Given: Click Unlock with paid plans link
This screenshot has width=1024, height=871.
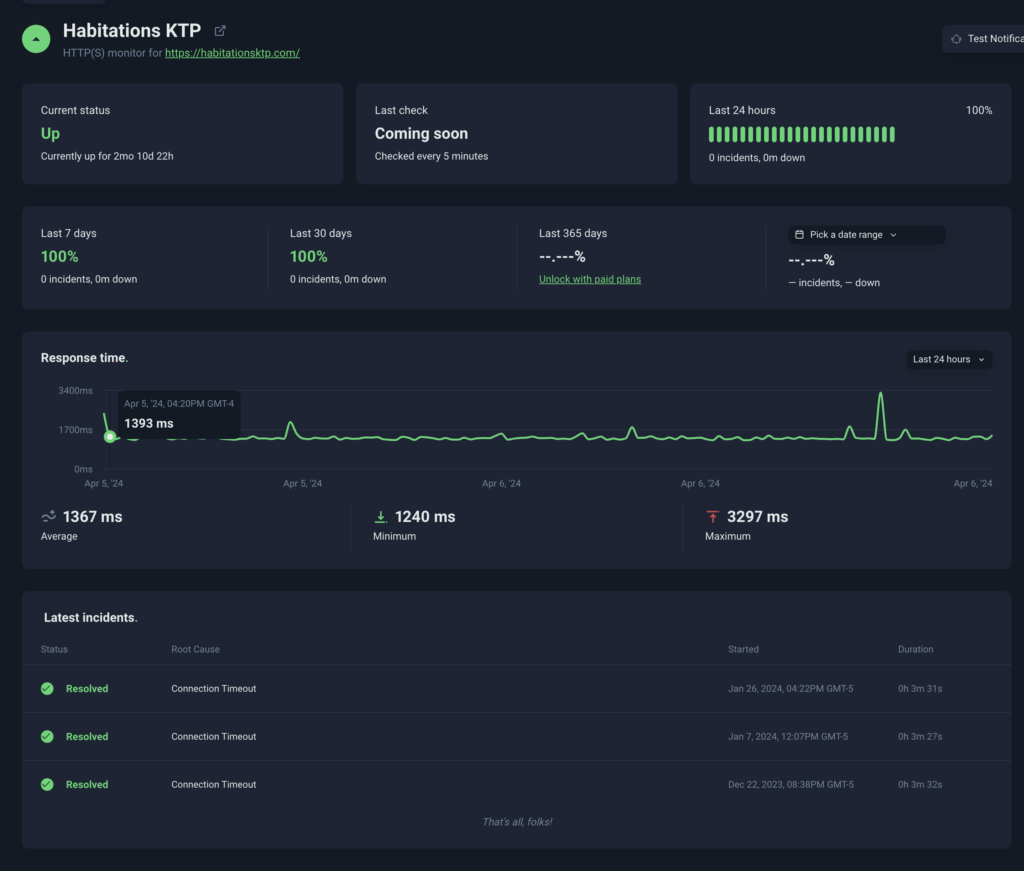Looking at the screenshot, I should click(x=590, y=280).
